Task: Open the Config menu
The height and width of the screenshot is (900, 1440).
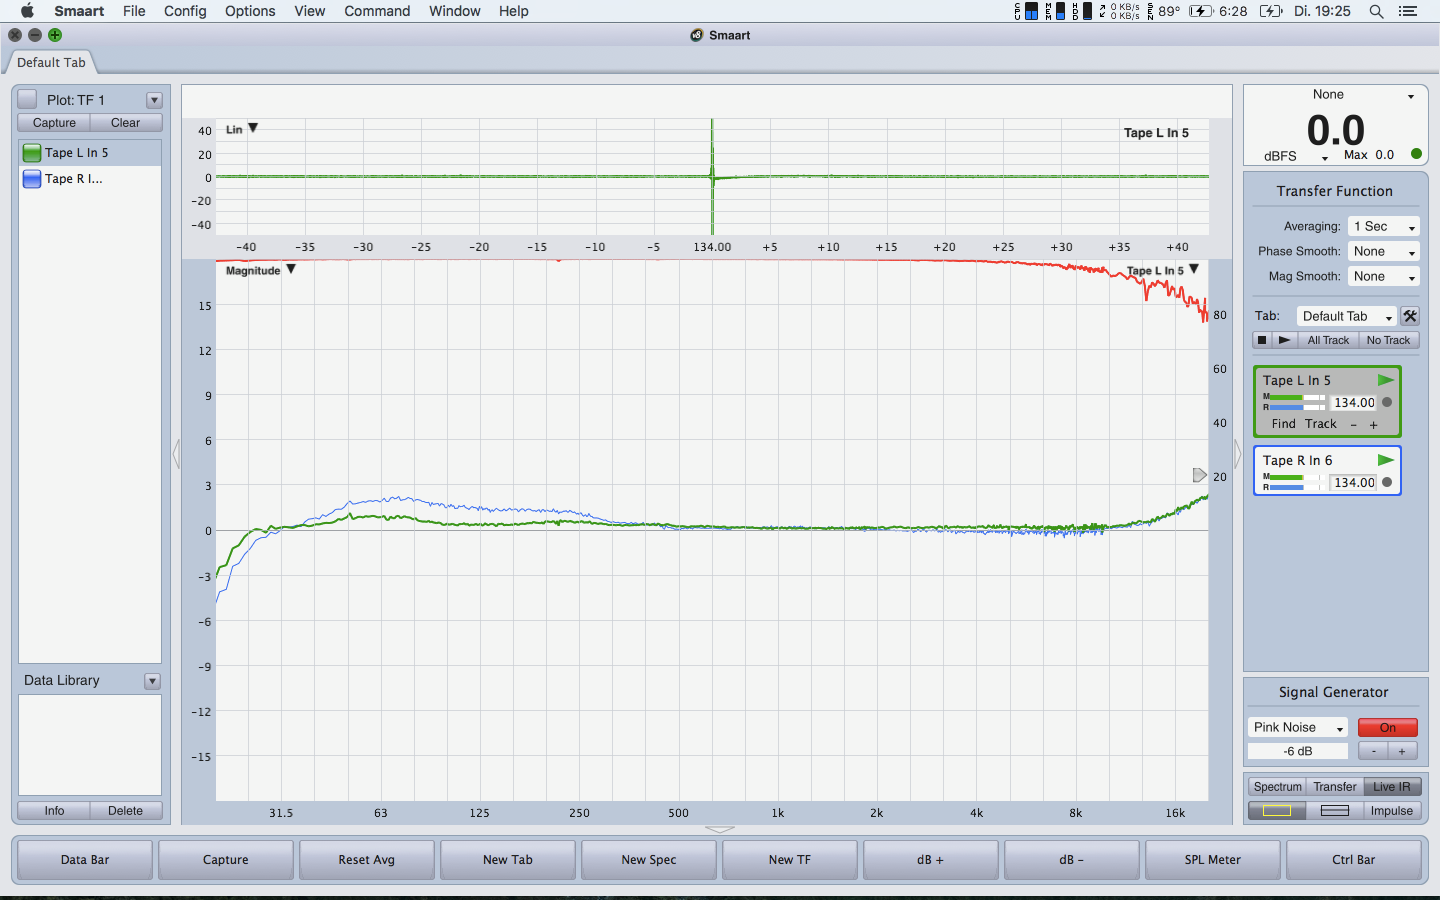Action: pos(185,11)
